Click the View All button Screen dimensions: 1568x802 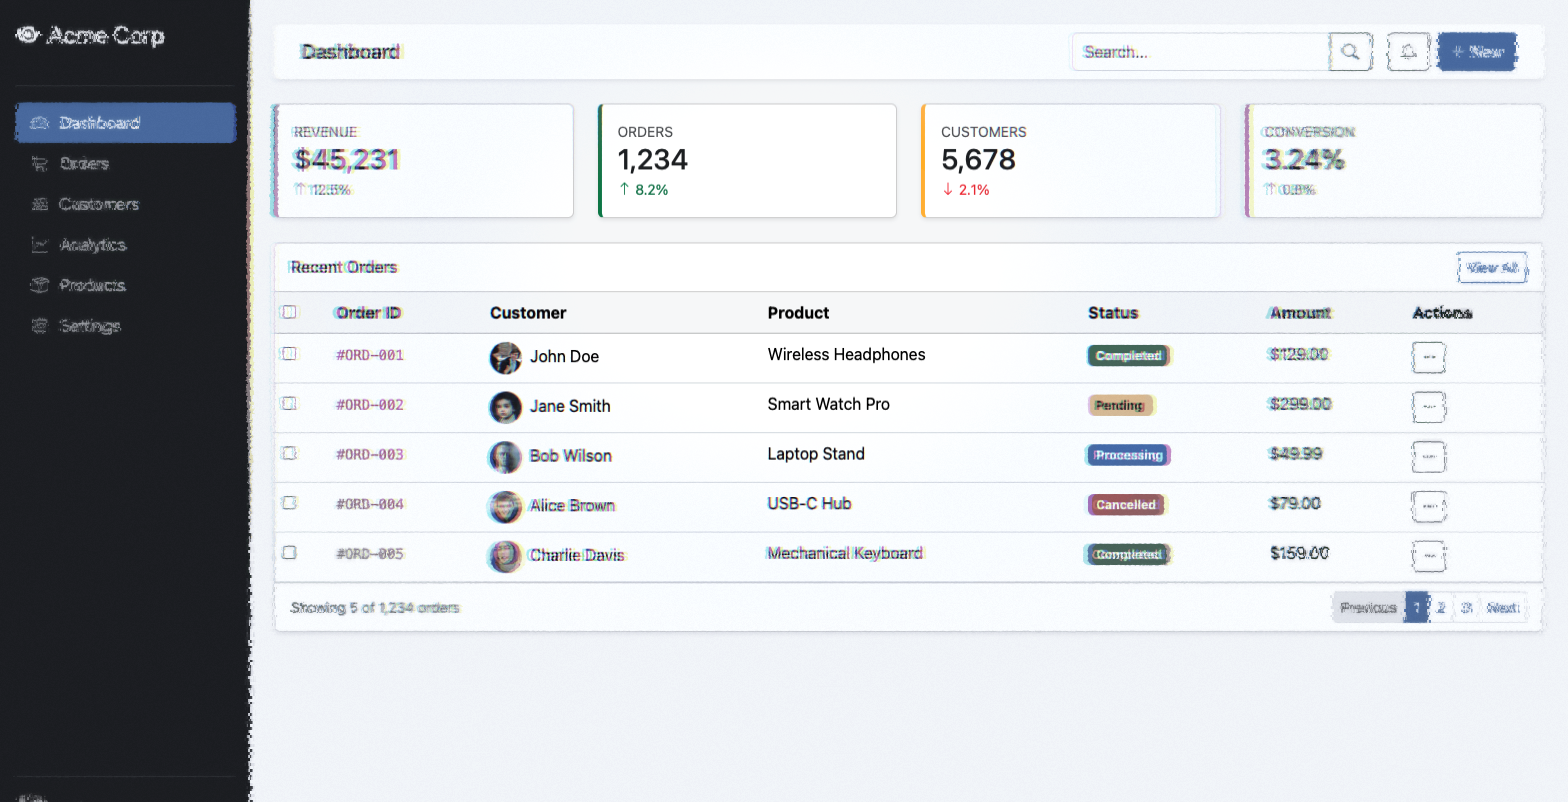[1492, 268]
